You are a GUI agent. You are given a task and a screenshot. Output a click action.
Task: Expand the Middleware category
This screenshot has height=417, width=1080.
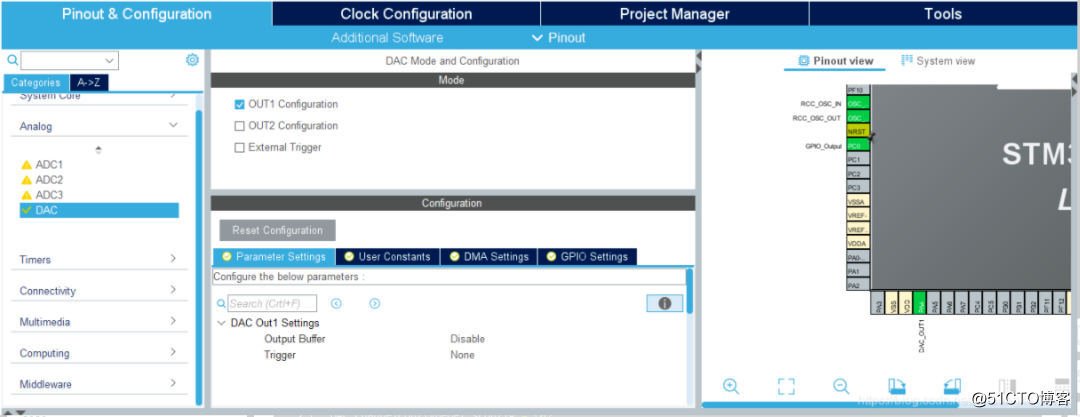(x=174, y=383)
